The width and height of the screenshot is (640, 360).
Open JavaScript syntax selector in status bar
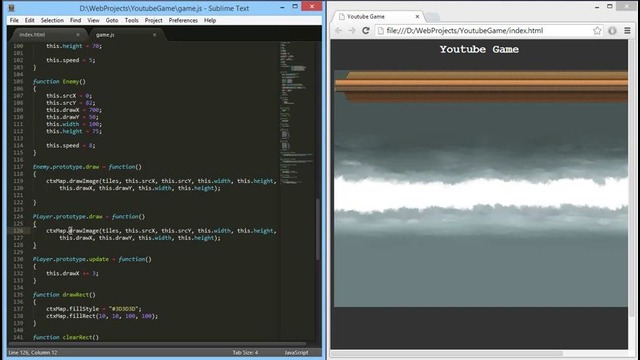coord(297,352)
